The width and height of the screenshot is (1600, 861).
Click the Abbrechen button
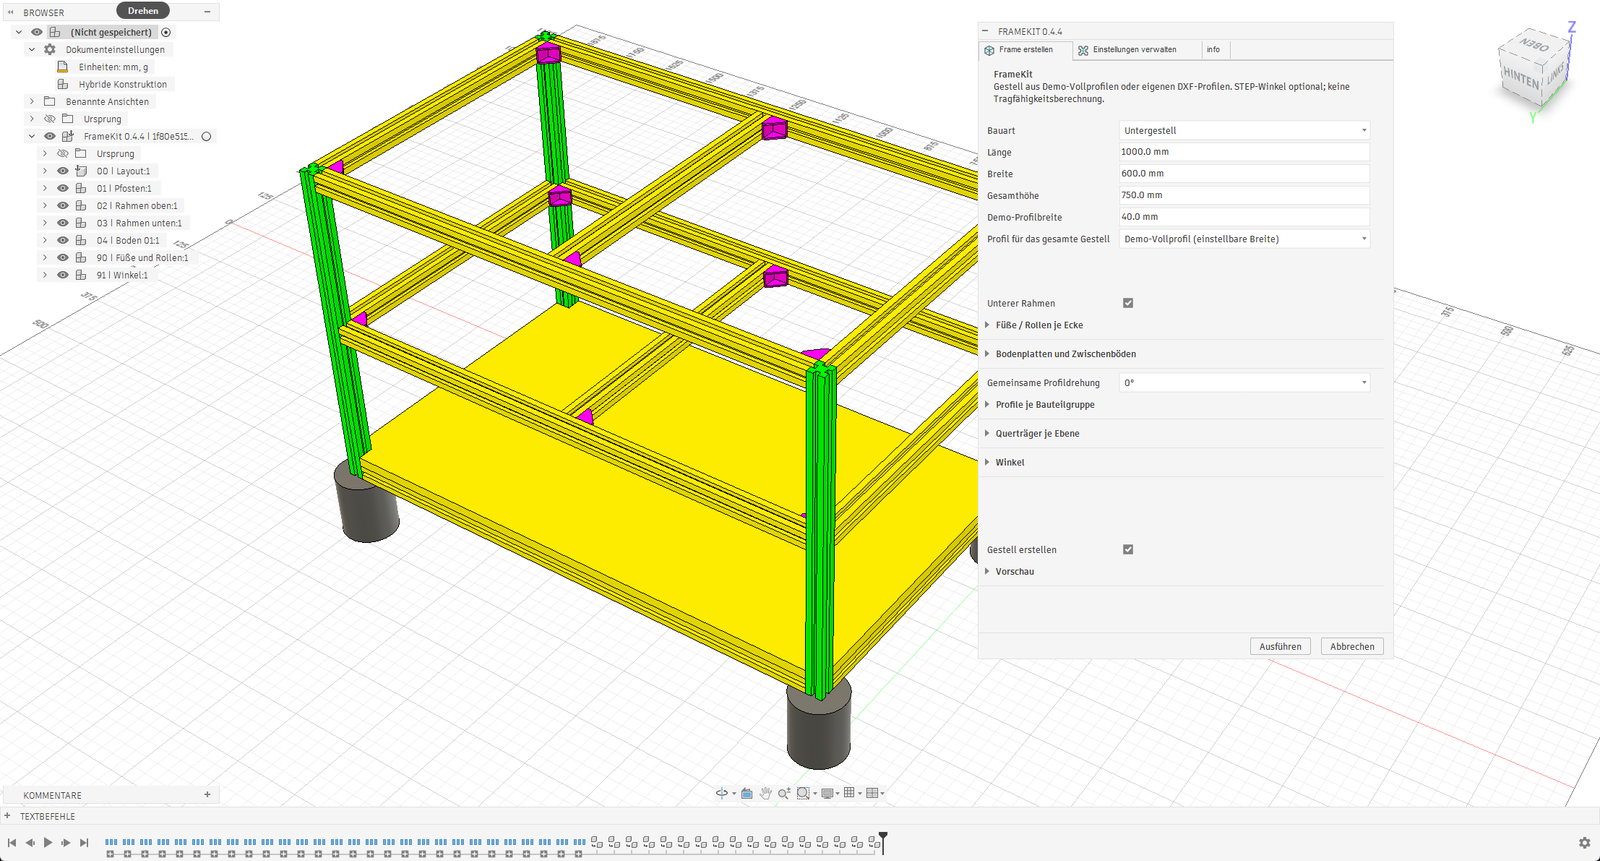(x=1352, y=646)
